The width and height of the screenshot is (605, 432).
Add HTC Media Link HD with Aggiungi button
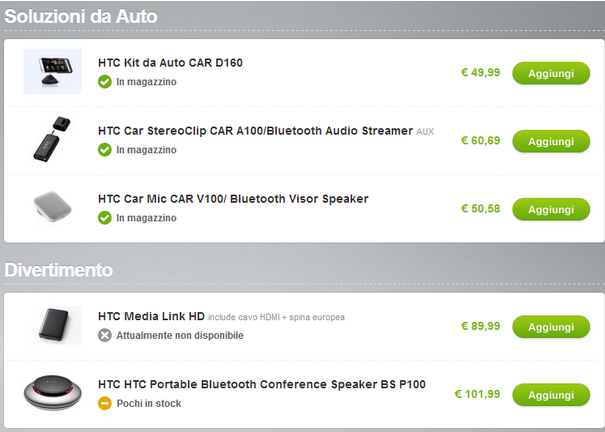pyautogui.click(x=551, y=327)
